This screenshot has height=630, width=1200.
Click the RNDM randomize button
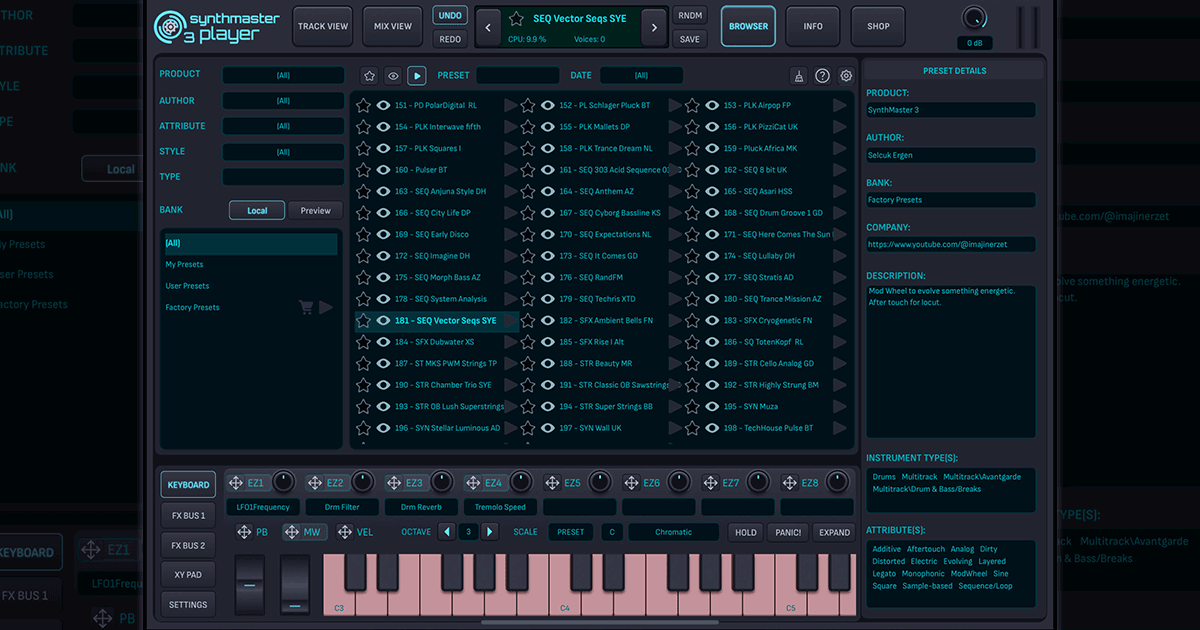[x=690, y=16]
